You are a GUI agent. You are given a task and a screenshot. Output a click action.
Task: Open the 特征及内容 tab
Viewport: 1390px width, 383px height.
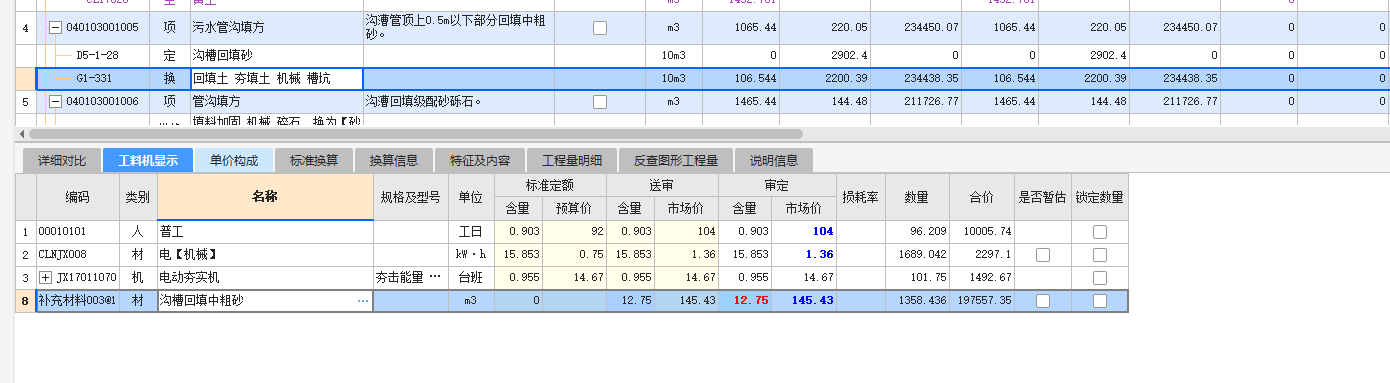coord(480,160)
